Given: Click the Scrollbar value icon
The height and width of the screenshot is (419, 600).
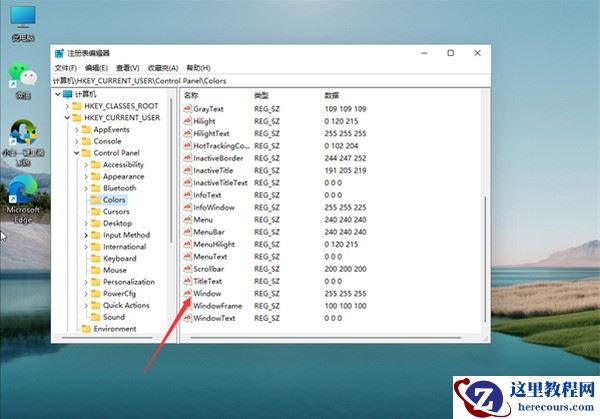Looking at the screenshot, I should click(x=188, y=269).
